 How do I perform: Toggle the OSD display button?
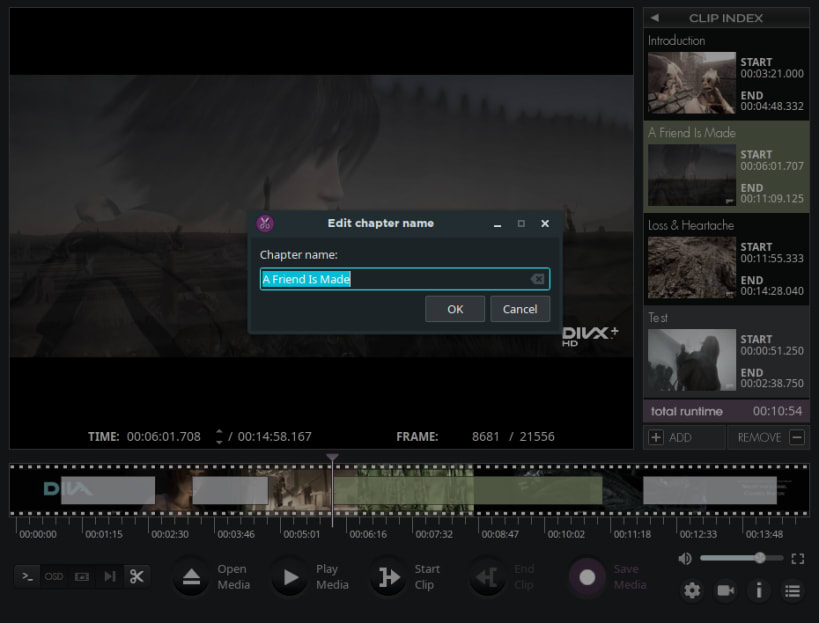54,577
